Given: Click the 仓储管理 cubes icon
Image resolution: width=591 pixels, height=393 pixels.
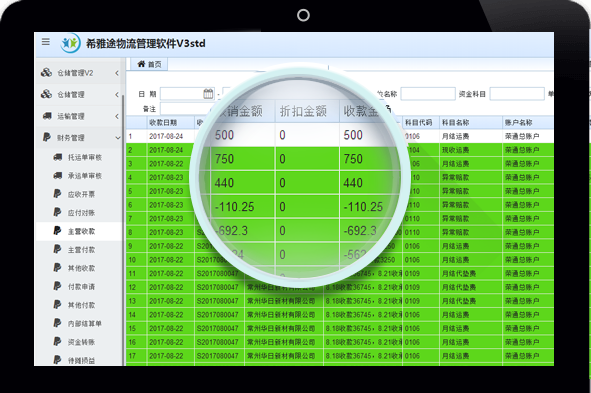Looking at the screenshot, I should tap(46, 94).
